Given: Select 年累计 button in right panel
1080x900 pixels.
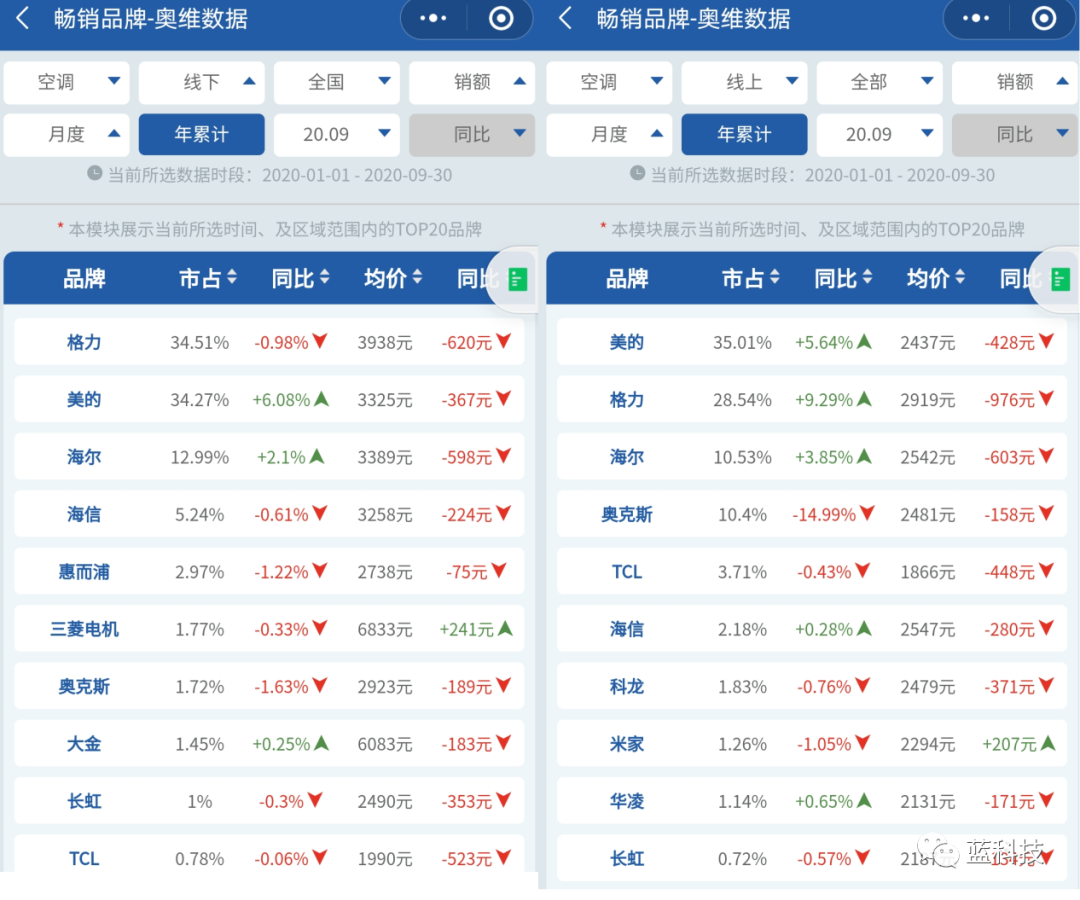Looking at the screenshot, I should point(745,134).
